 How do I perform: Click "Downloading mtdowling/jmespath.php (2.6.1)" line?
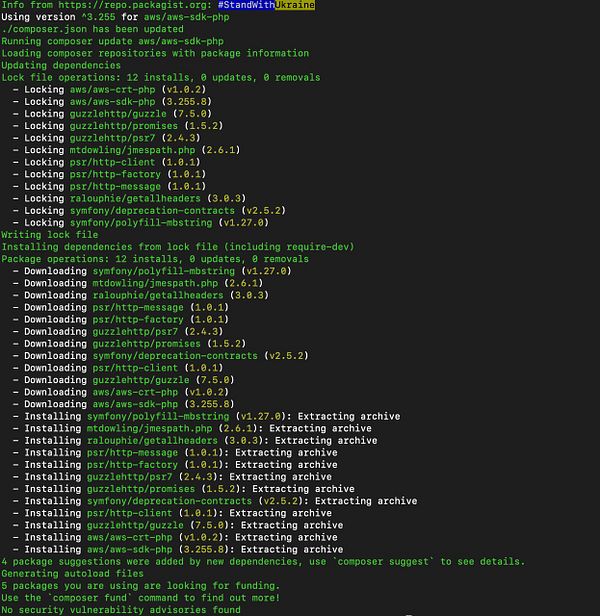tap(138, 284)
